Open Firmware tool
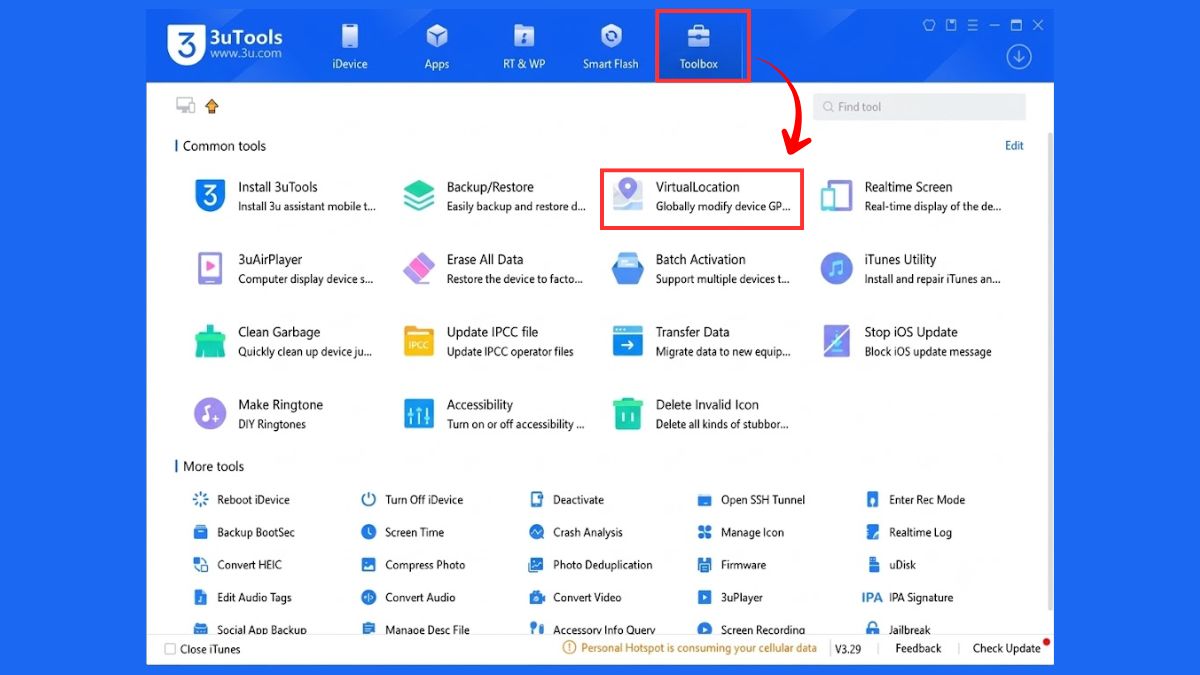Screen dimensions: 1200x675 pyautogui.click(x=731, y=565)
